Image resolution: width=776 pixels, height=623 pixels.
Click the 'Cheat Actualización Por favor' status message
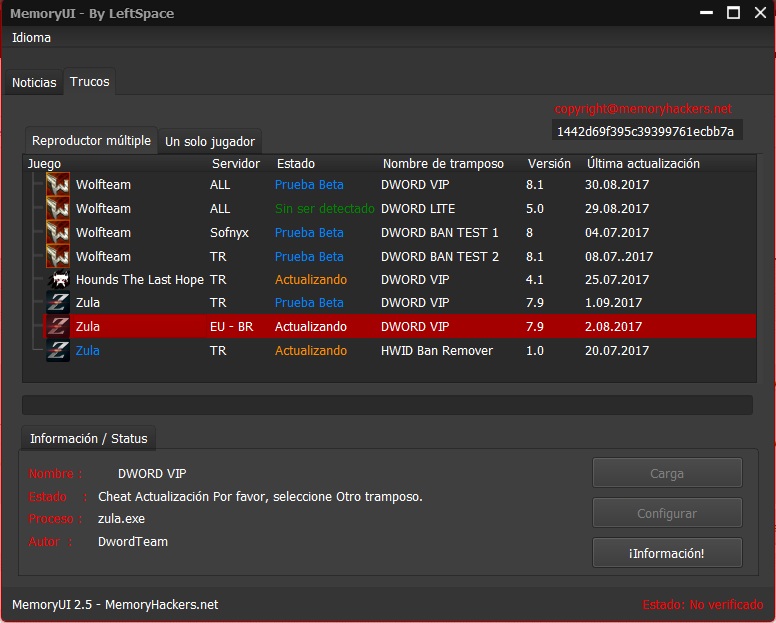pos(260,496)
